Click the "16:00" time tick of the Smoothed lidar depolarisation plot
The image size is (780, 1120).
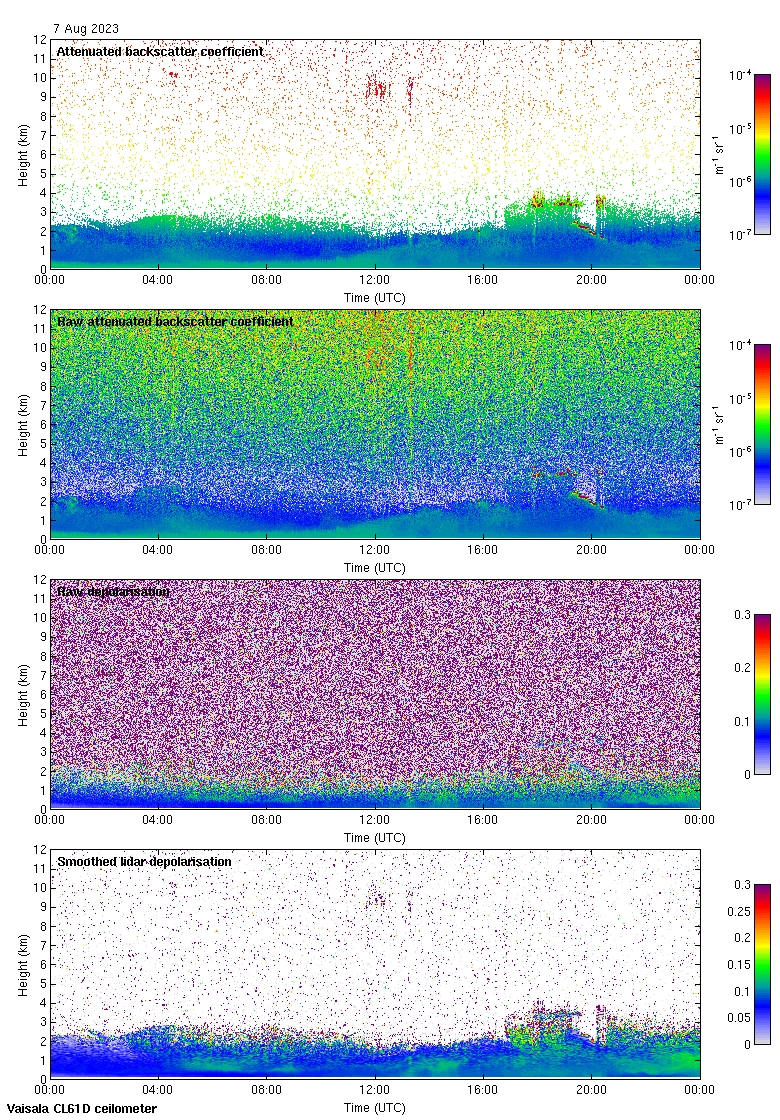coord(483,1090)
